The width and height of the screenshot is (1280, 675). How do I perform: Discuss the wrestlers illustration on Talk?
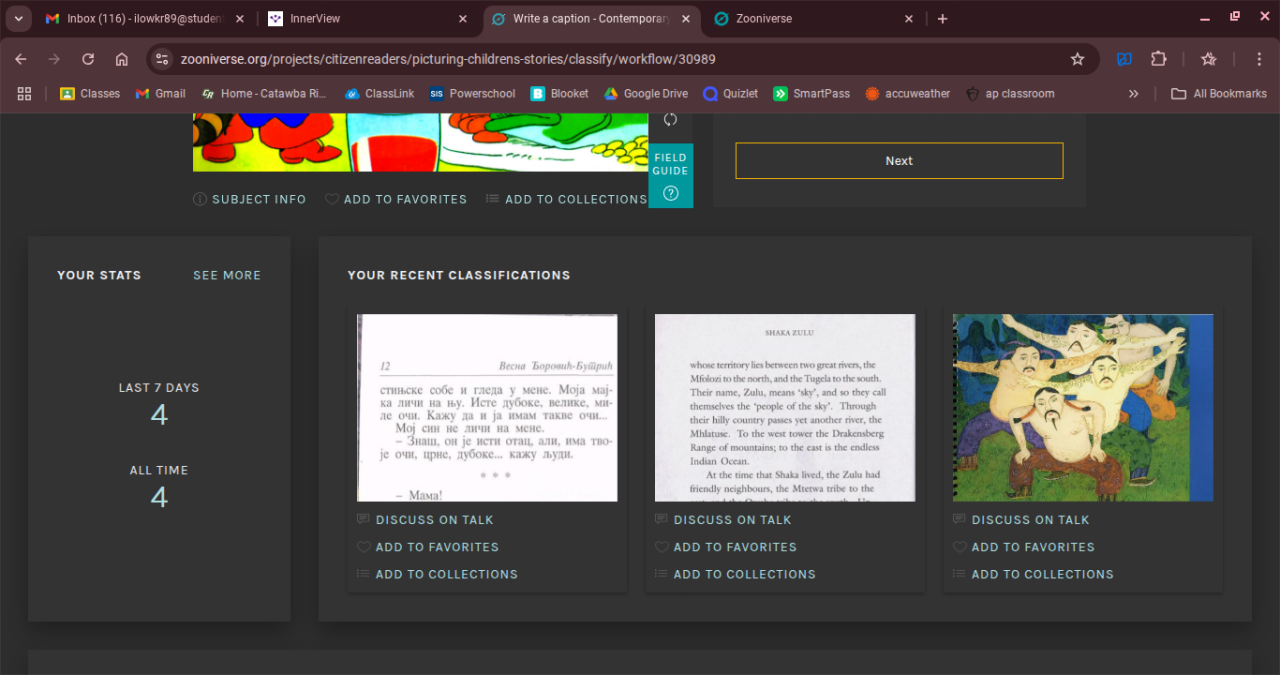coord(1022,520)
